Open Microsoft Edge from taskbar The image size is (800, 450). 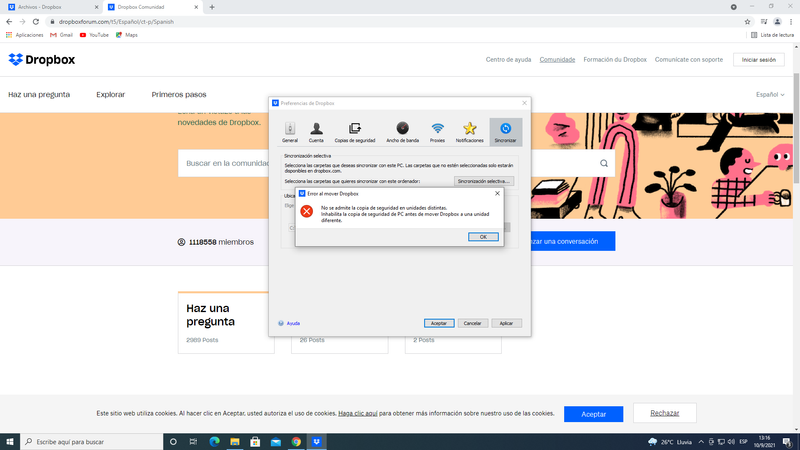point(214,442)
